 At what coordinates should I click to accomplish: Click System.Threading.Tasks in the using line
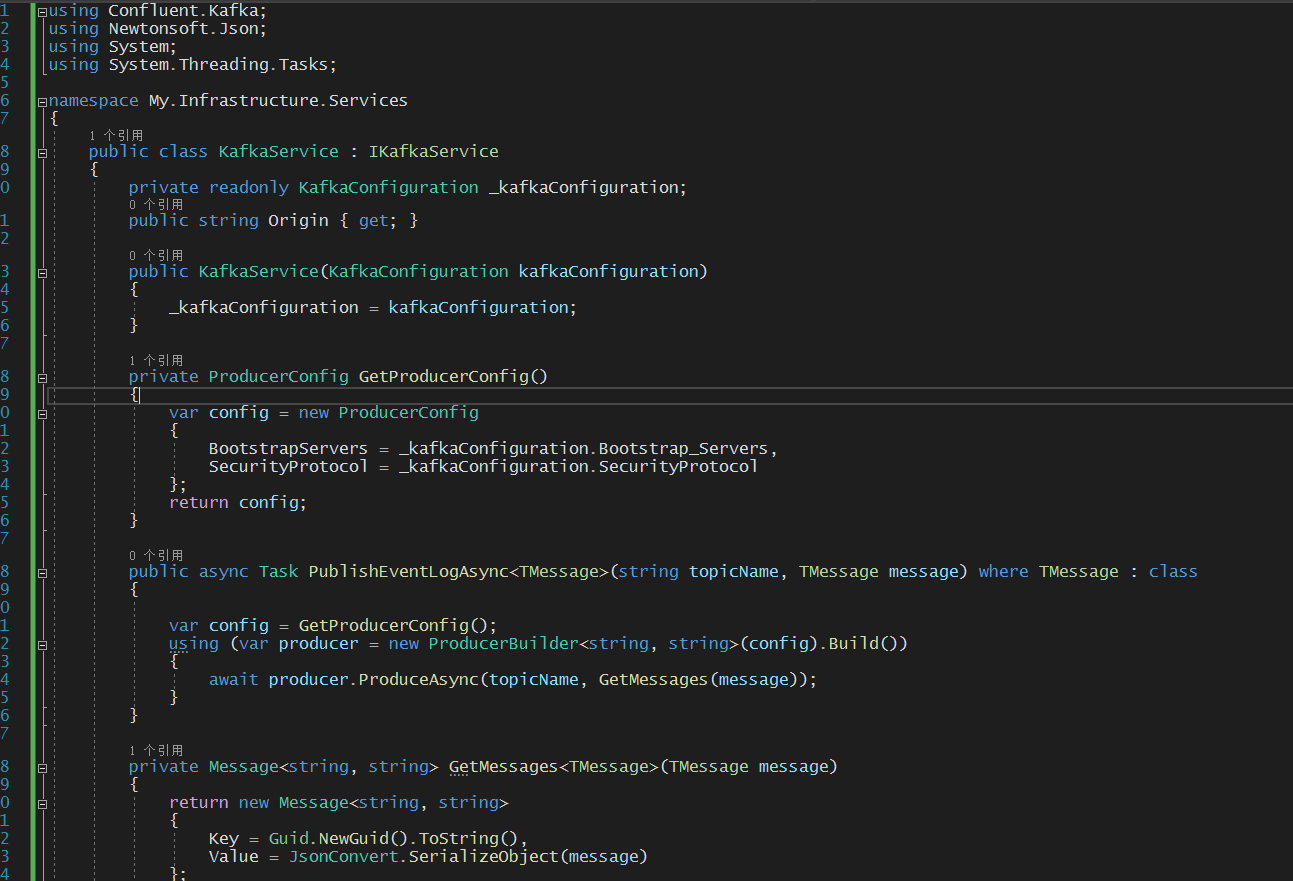tap(218, 65)
